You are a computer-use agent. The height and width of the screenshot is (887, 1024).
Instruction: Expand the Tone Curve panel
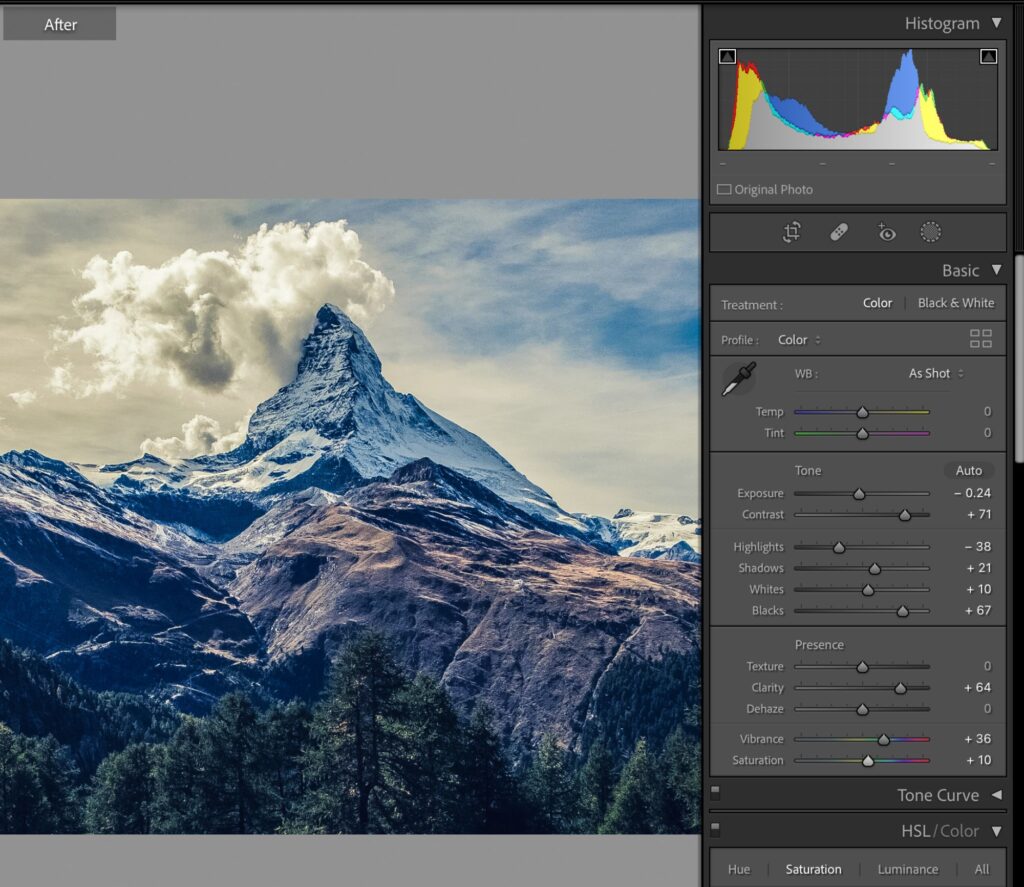click(996, 795)
